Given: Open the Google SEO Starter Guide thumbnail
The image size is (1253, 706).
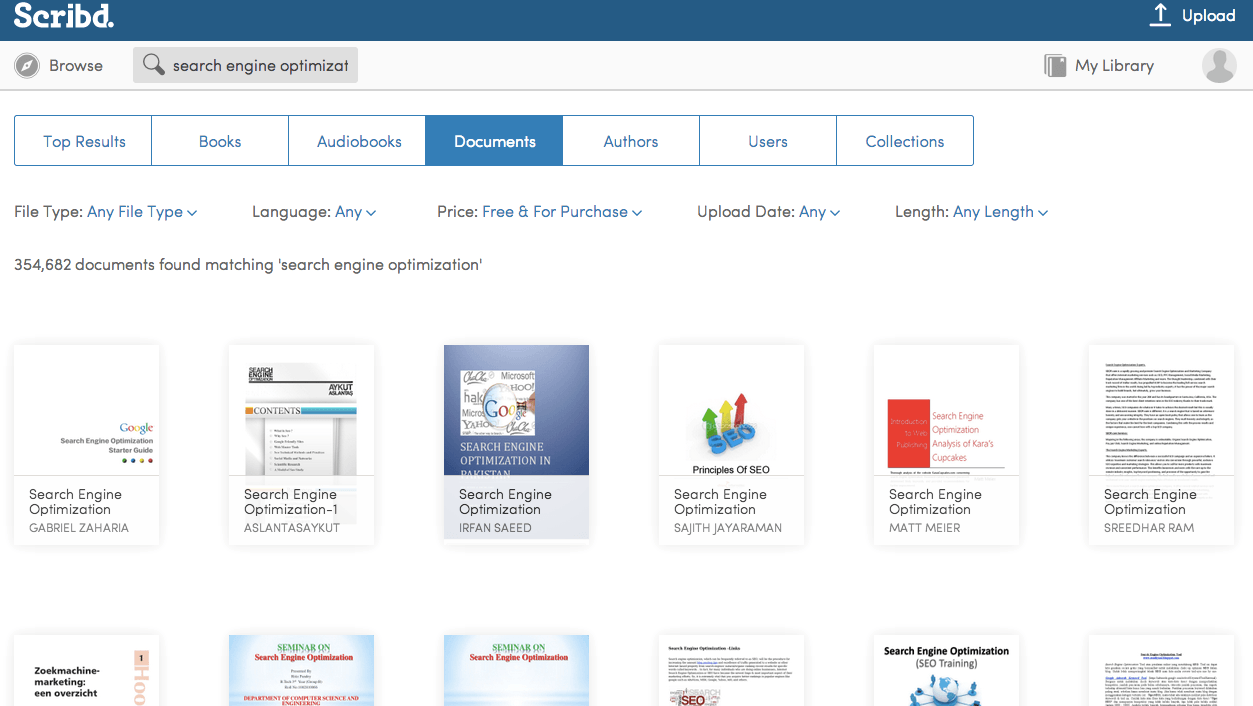Looking at the screenshot, I should 86,410.
